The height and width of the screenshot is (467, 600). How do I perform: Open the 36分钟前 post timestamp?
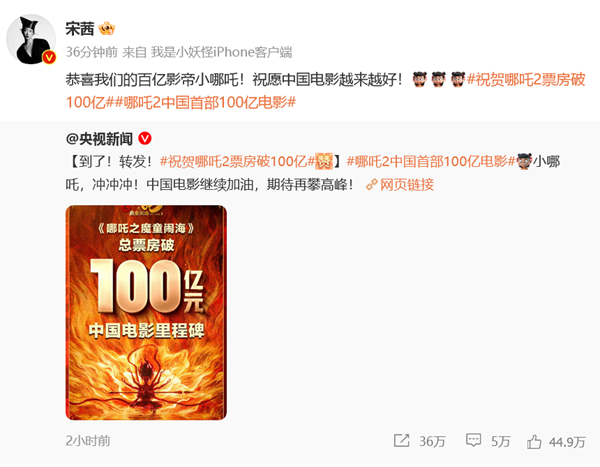pos(91,52)
